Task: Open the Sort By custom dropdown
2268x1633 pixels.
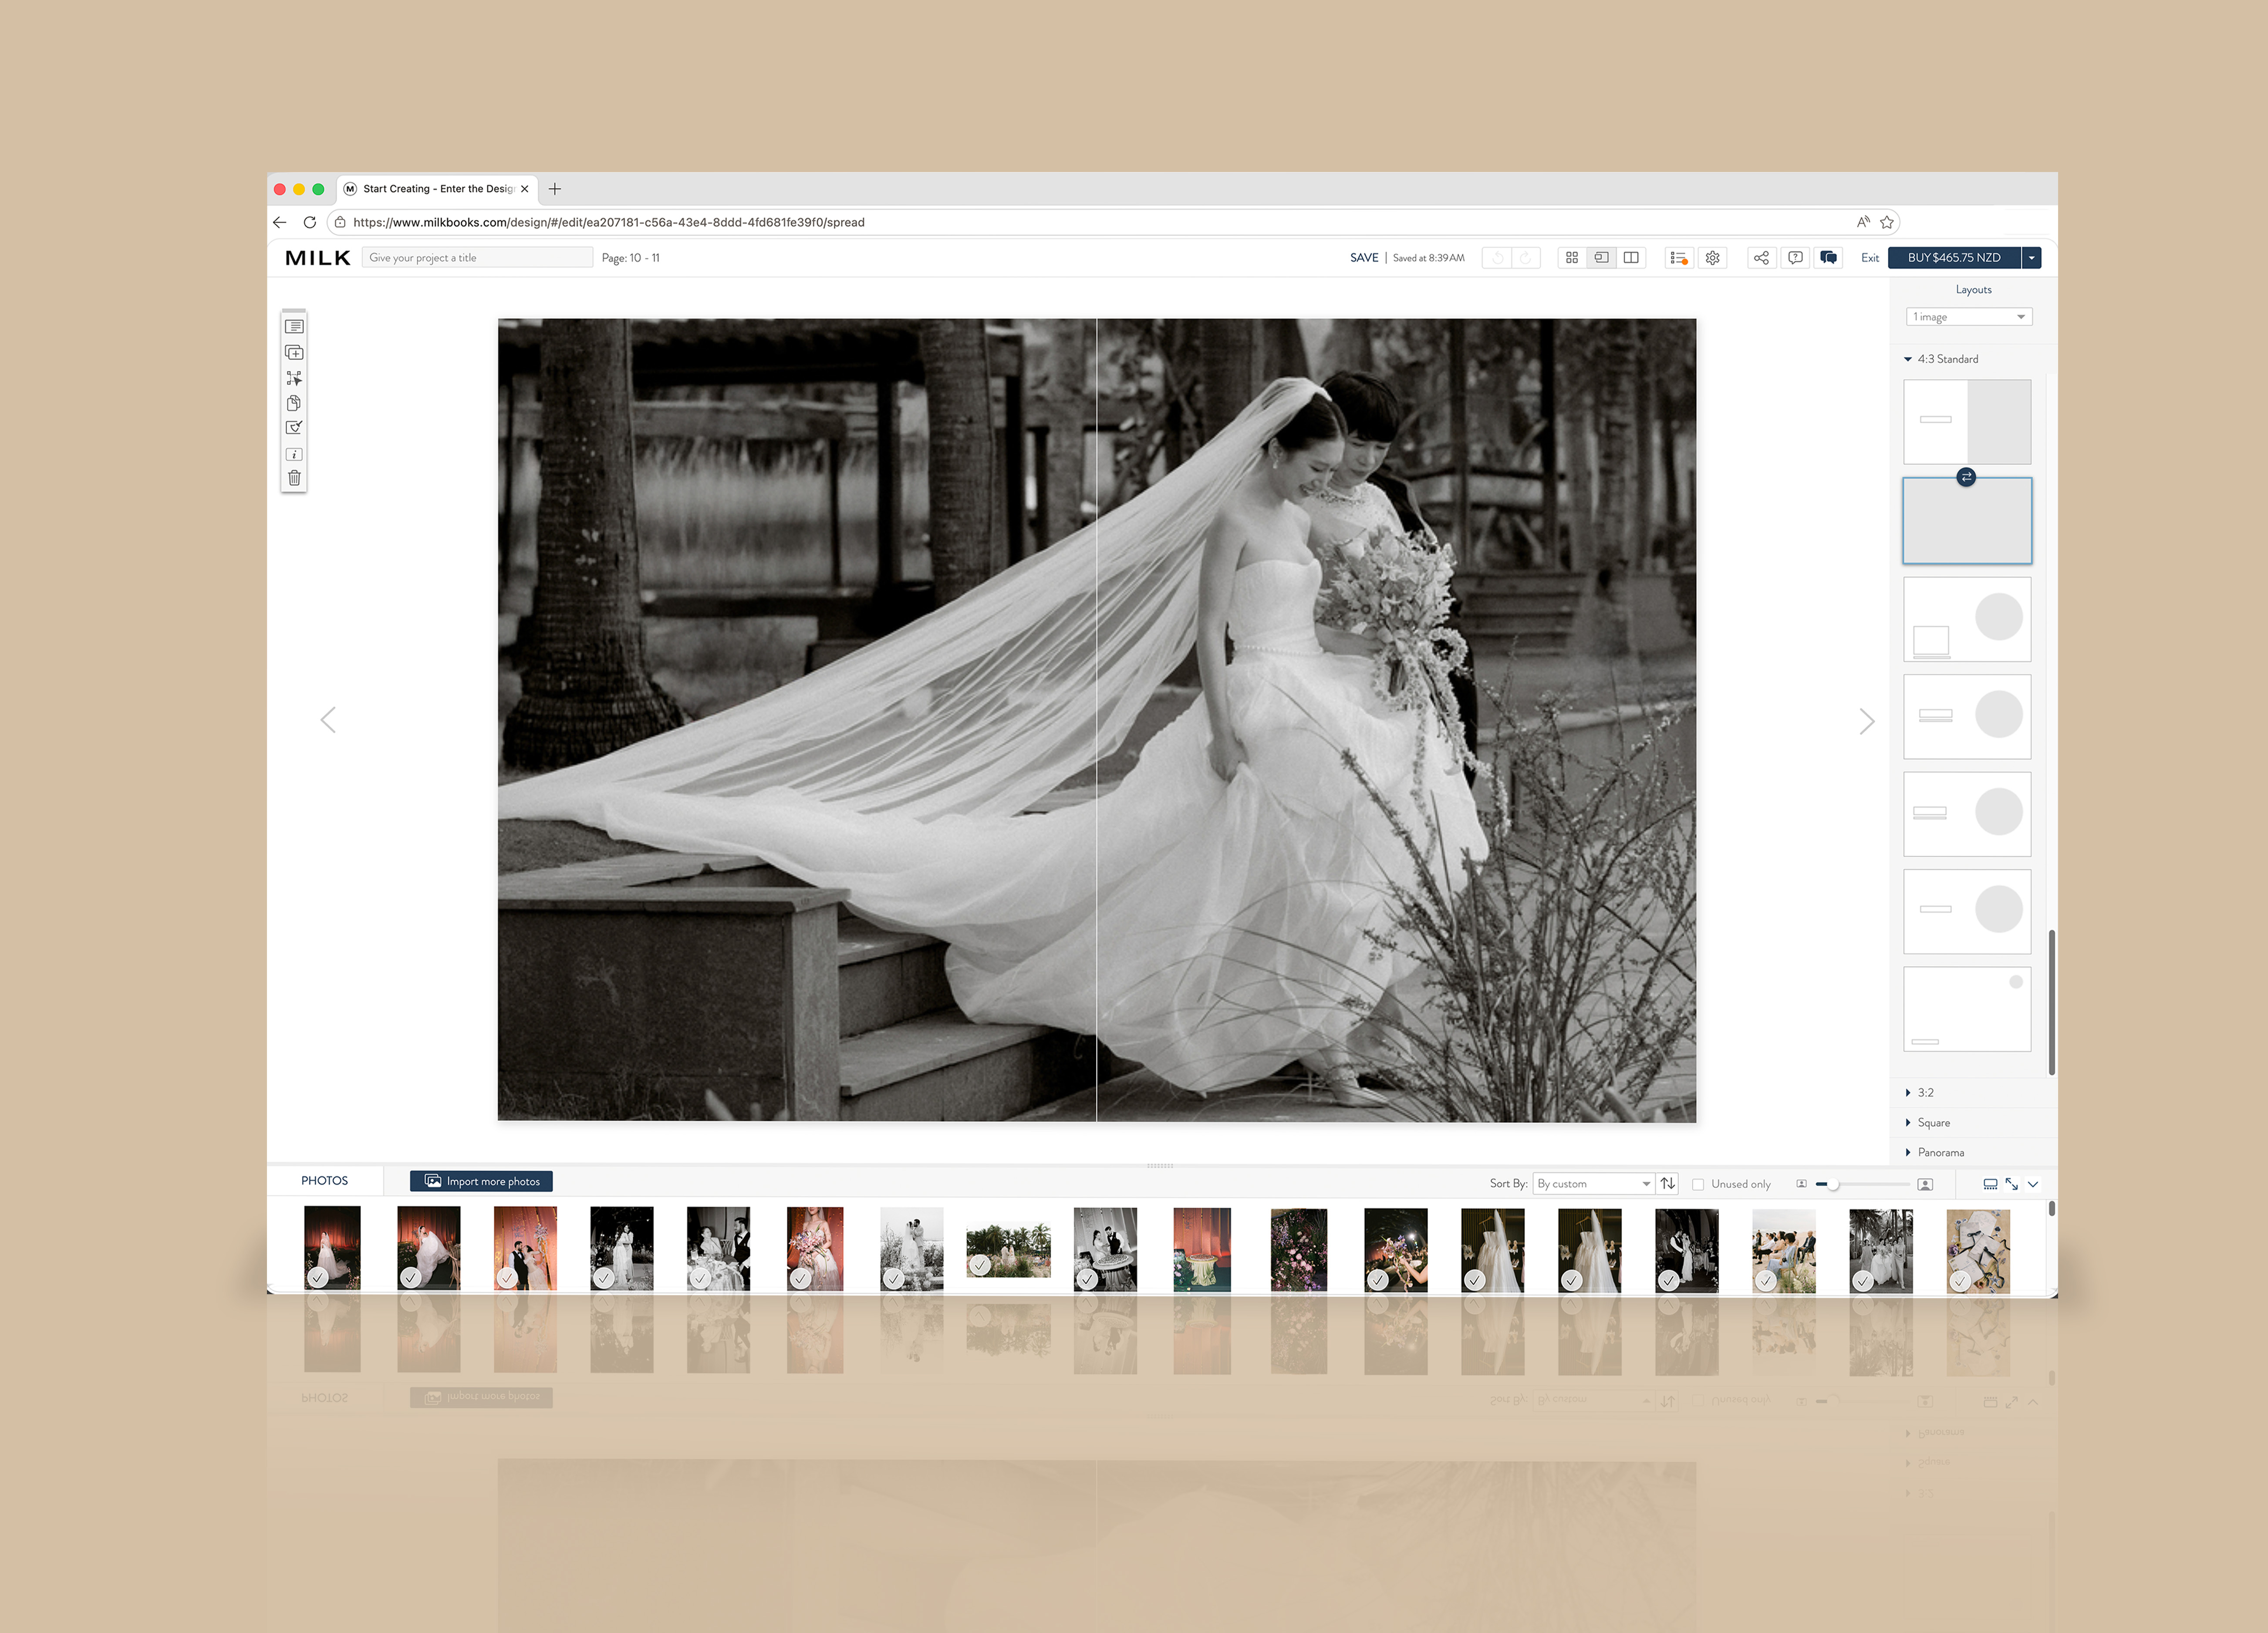Action: [1594, 1184]
